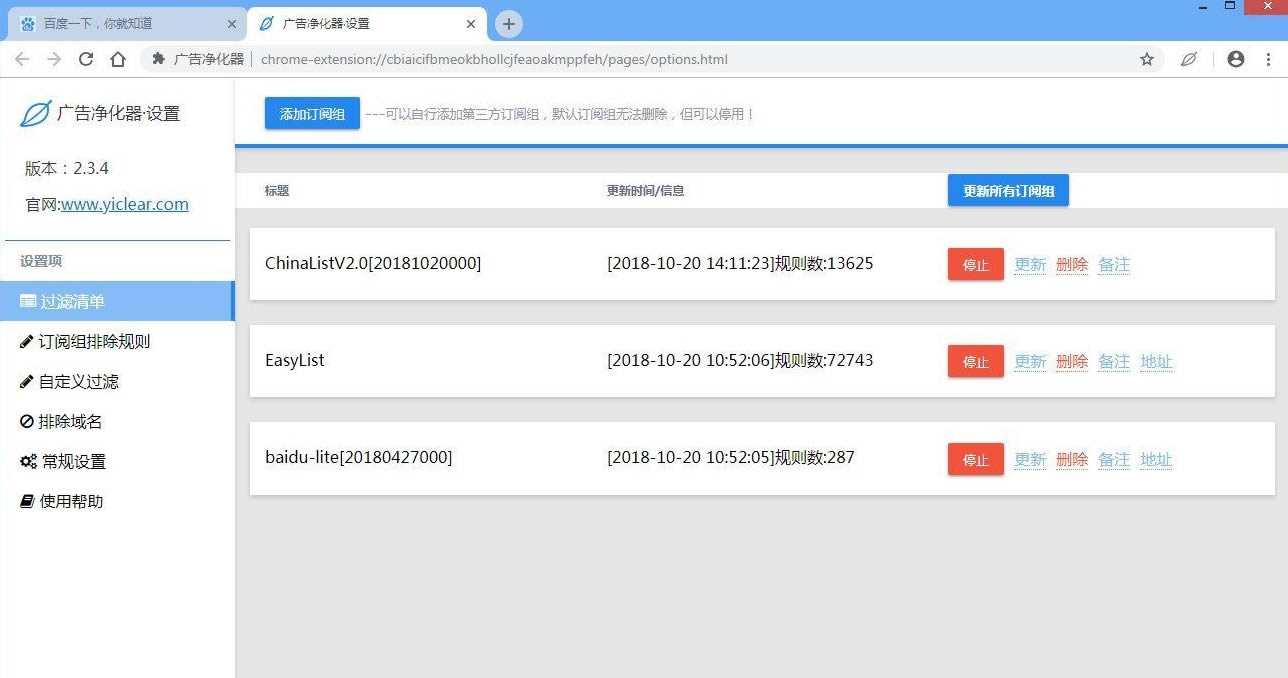The image size is (1288, 678).
Task: Close the Baidu tab
Action: click(232, 24)
